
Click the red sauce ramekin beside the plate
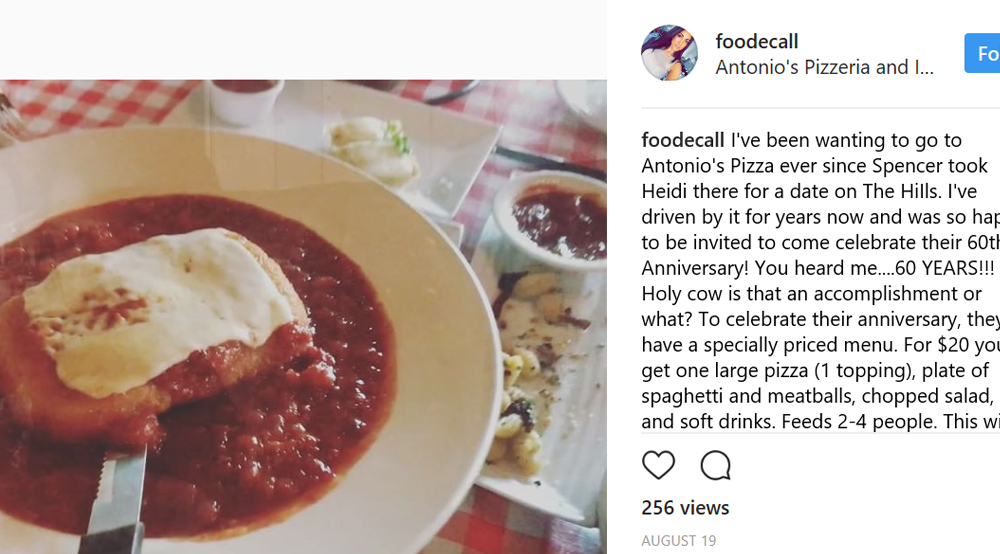556,220
